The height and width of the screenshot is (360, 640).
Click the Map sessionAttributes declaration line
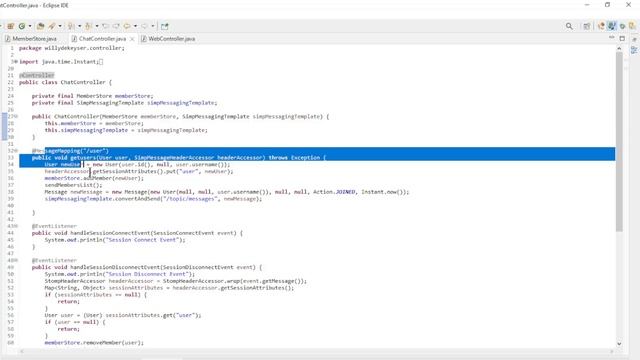169,288
